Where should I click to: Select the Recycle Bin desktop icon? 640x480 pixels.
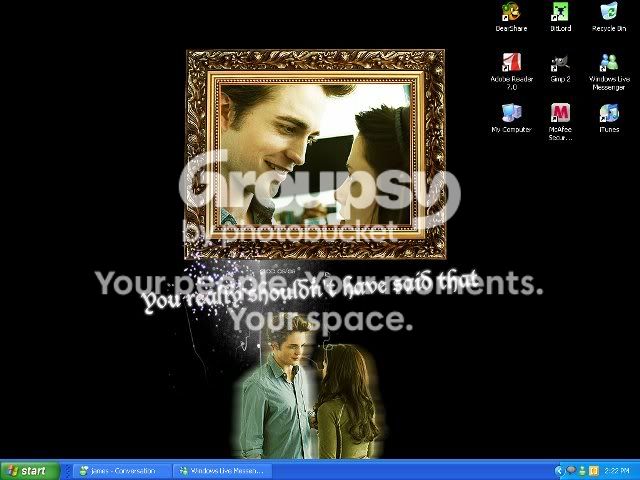pyautogui.click(x=609, y=17)
